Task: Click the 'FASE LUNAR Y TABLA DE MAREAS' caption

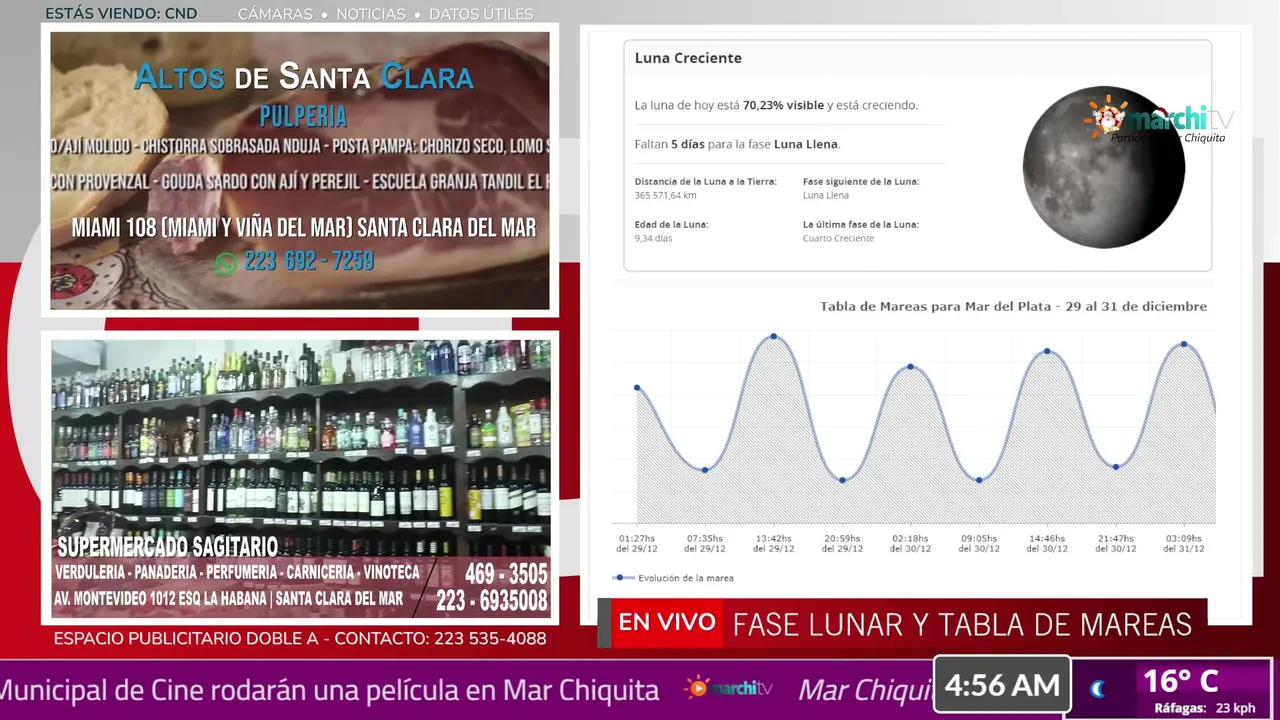Action: pos(962,625)
